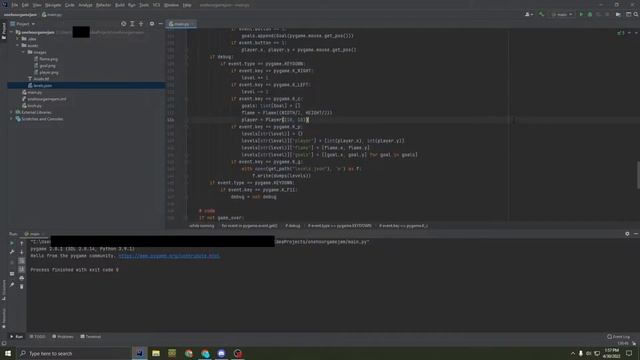Rerun main with Run panel play icon

tap(12, 243)
